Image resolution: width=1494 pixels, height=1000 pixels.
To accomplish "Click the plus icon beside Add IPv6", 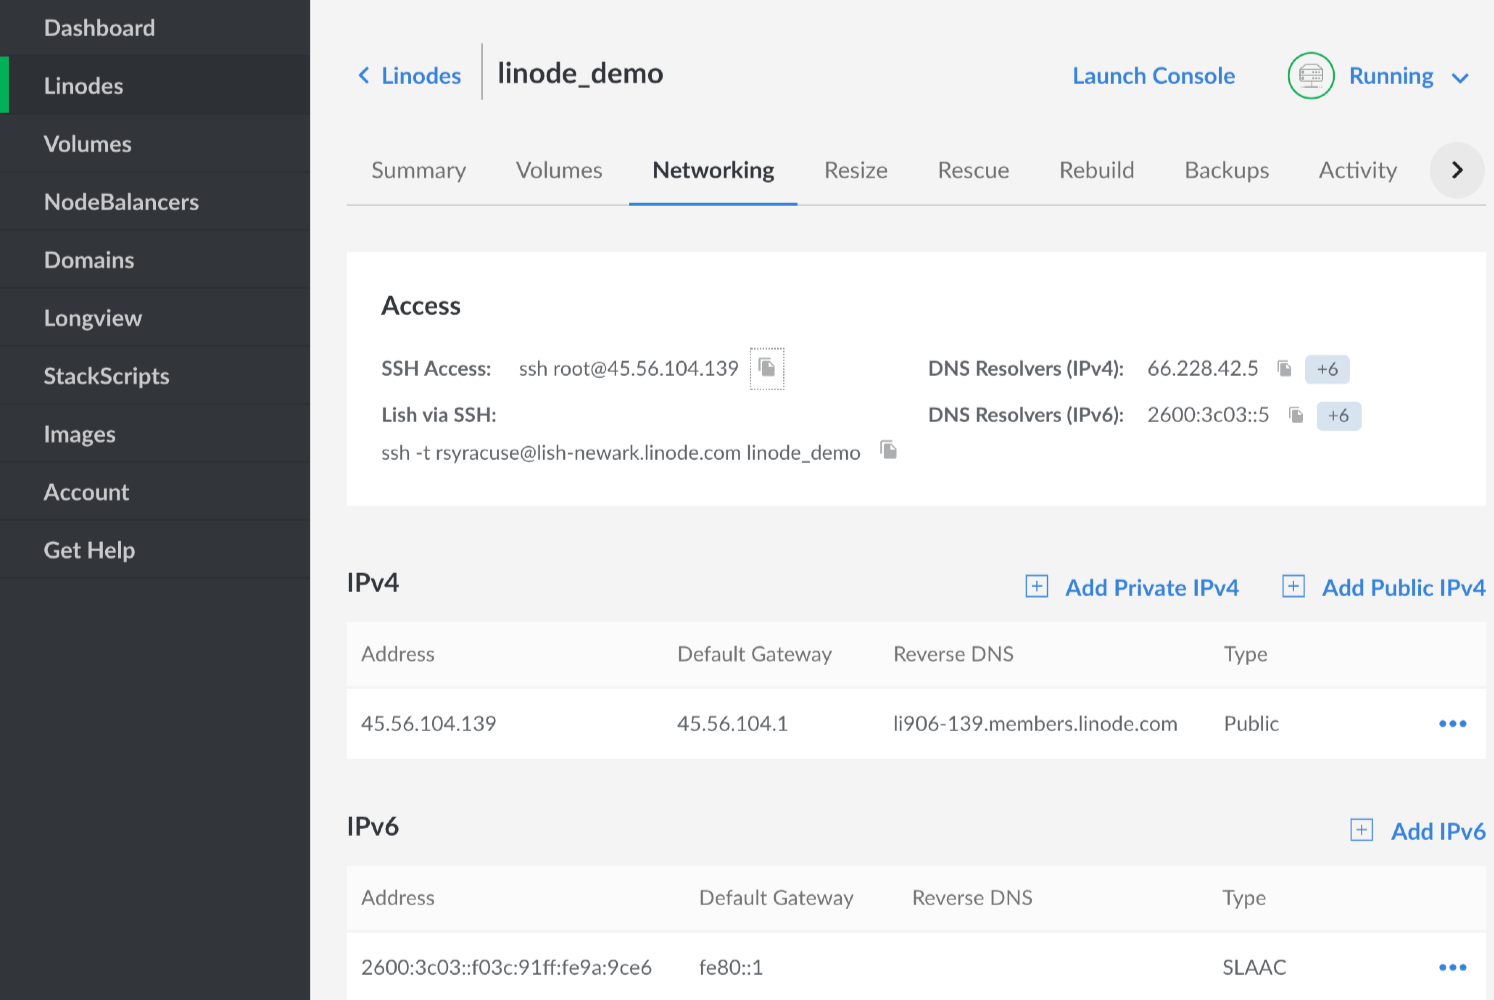I will [1361, 830].
